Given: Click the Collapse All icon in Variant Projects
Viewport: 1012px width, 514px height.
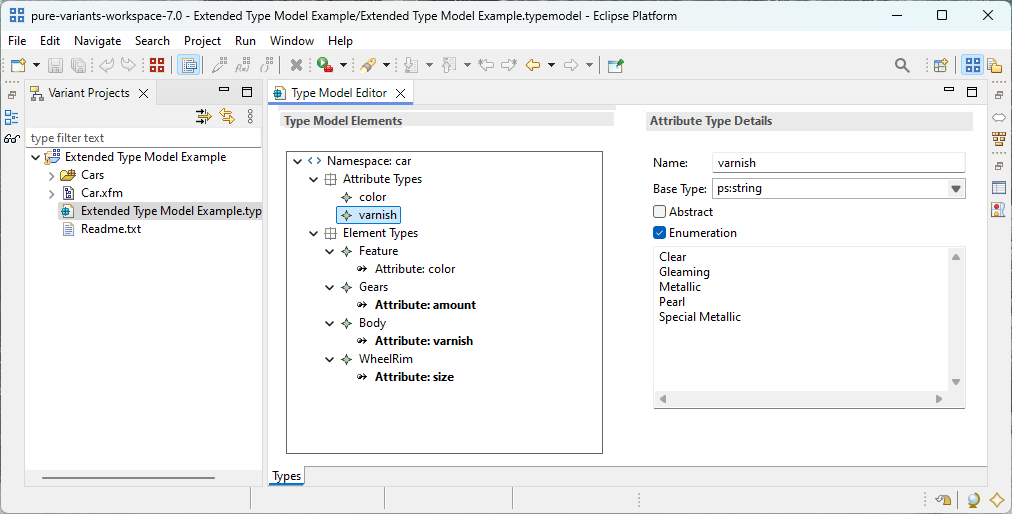Looking at the screenshot, I should point(204,117).
